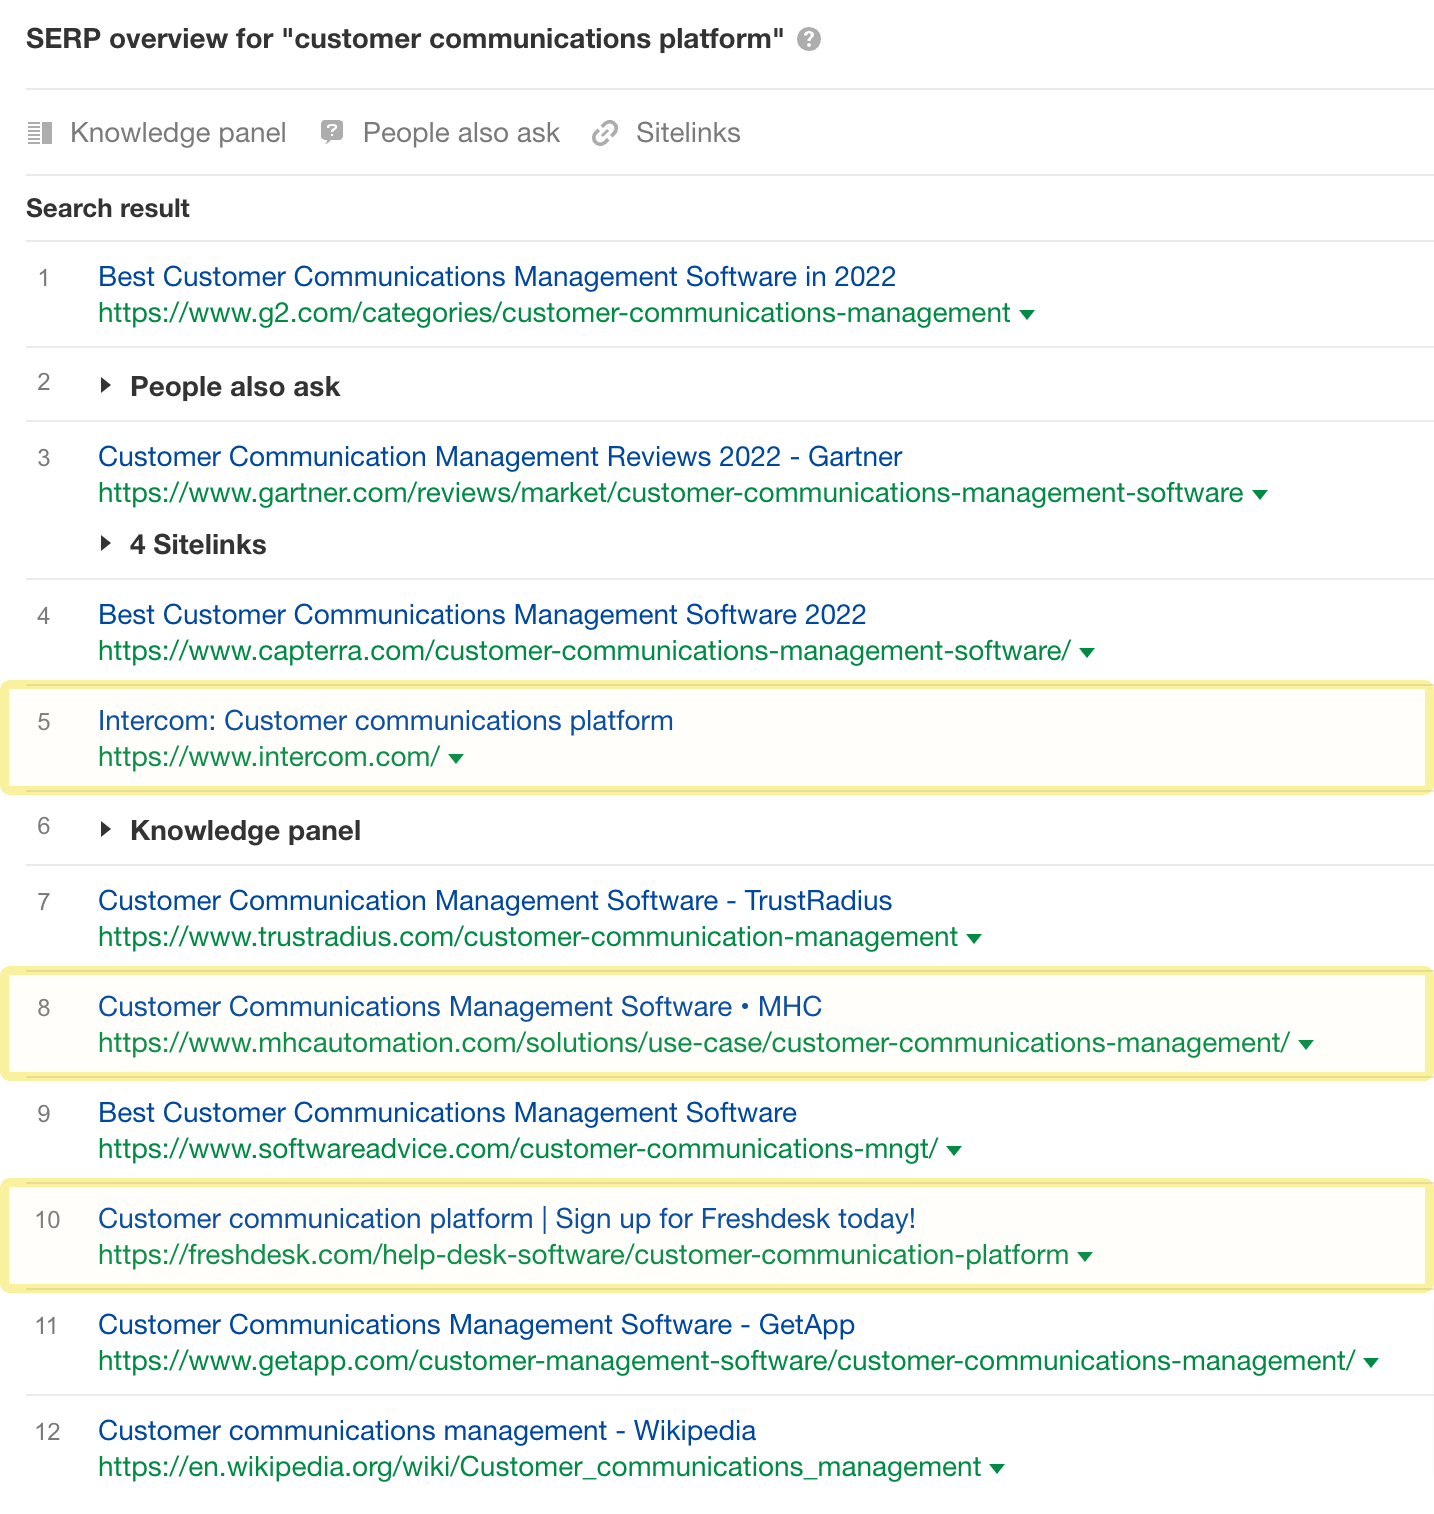The width and height of the screenshot is (1434, 1514).
Task: Click the Sitelinks link icon in the legend
Action: pos(605,132)
